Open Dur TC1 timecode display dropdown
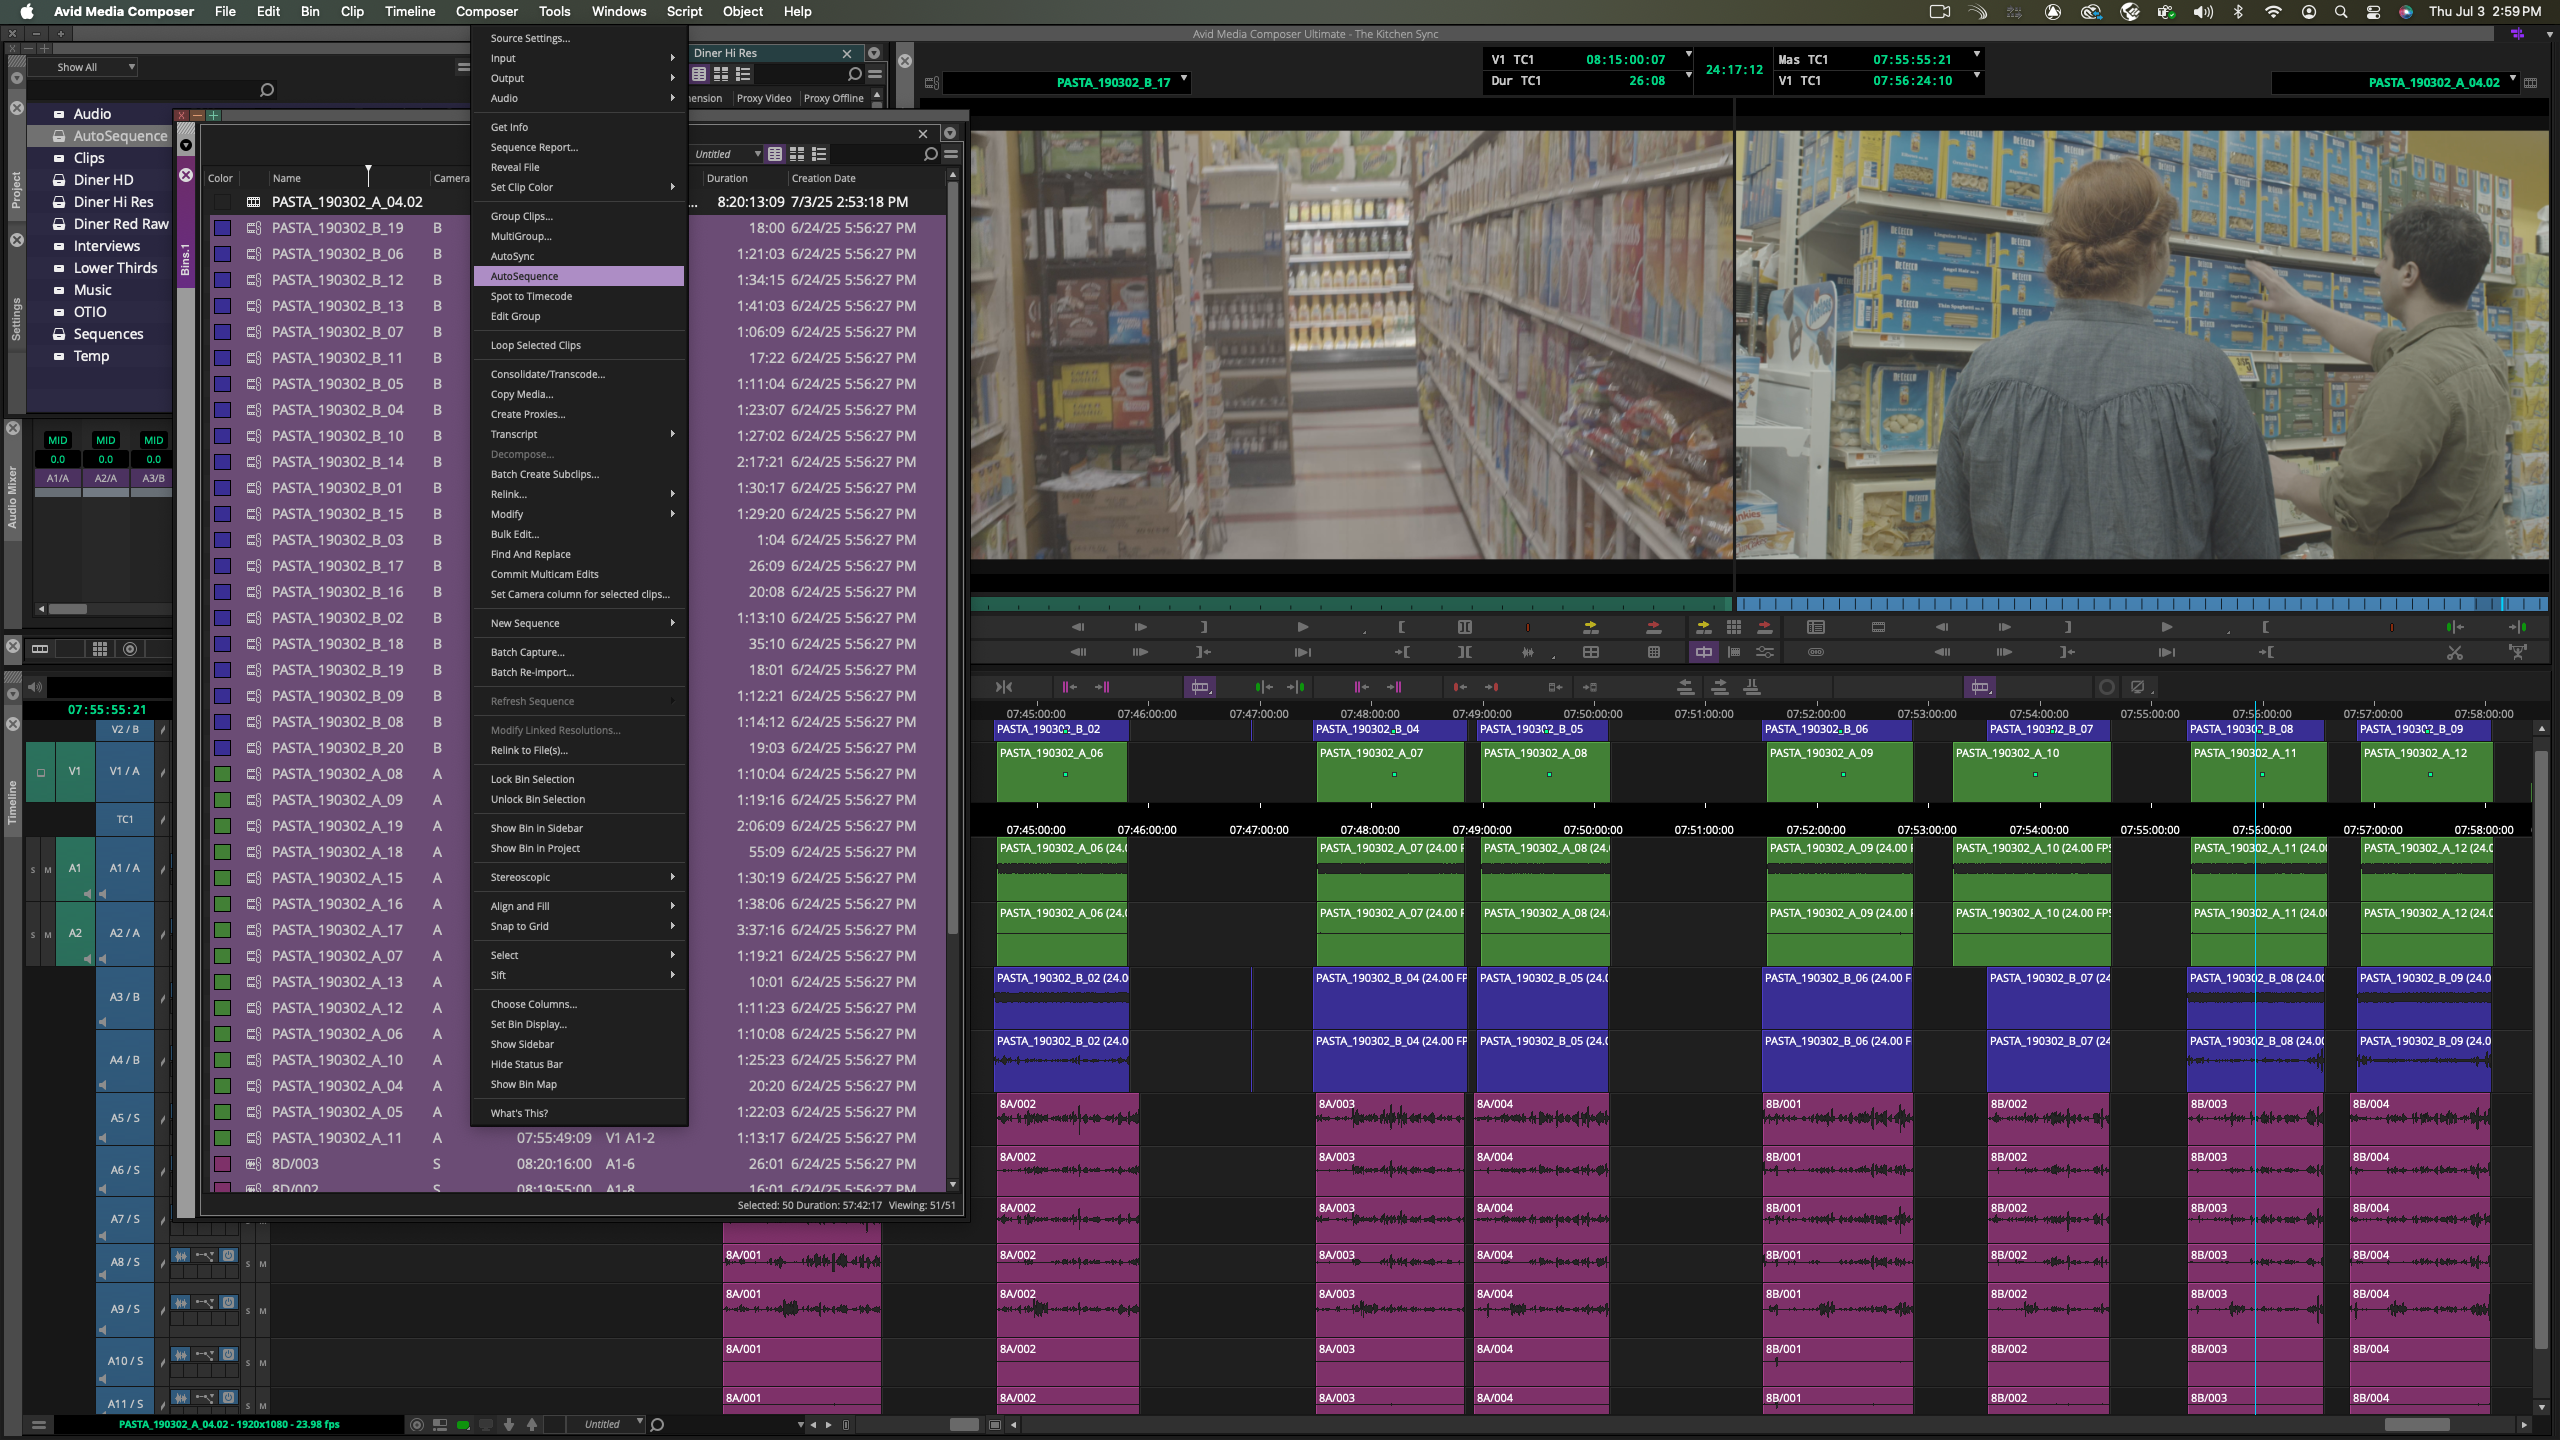This screenshot has height=1440, width=2560. [1689, 76]
